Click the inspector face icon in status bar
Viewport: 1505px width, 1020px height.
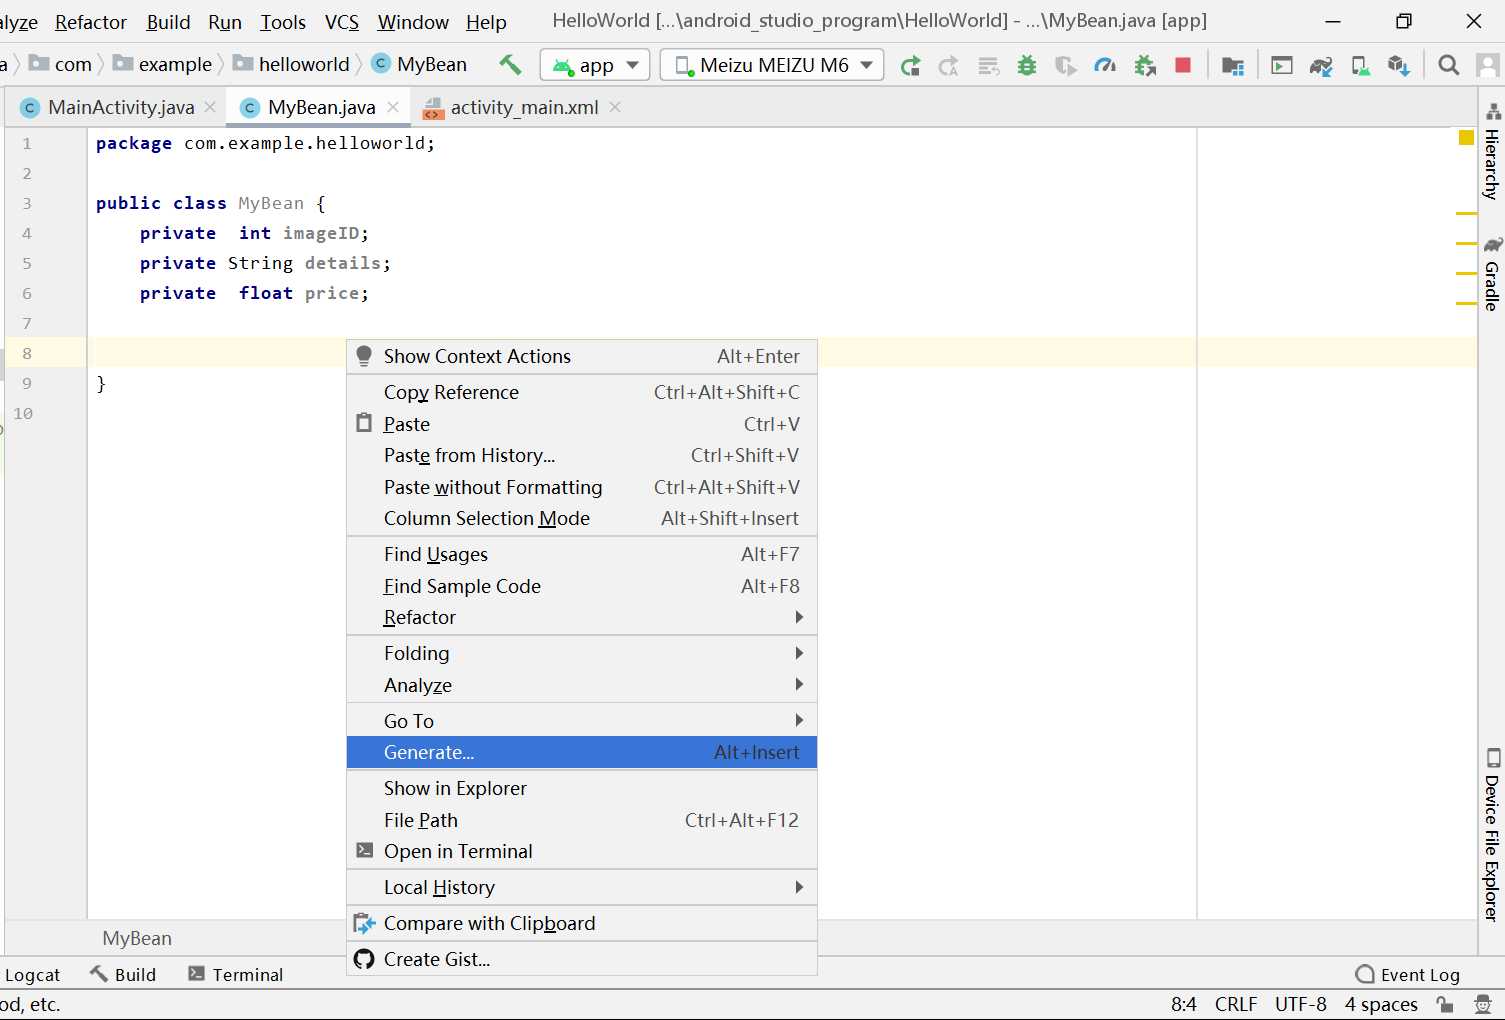pyautogui.click(x=1484, y=1004)
